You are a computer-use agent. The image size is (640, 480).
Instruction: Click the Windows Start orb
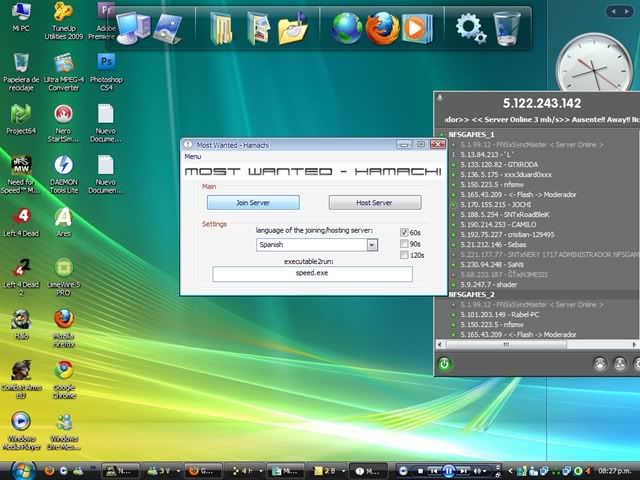(23, 470)
